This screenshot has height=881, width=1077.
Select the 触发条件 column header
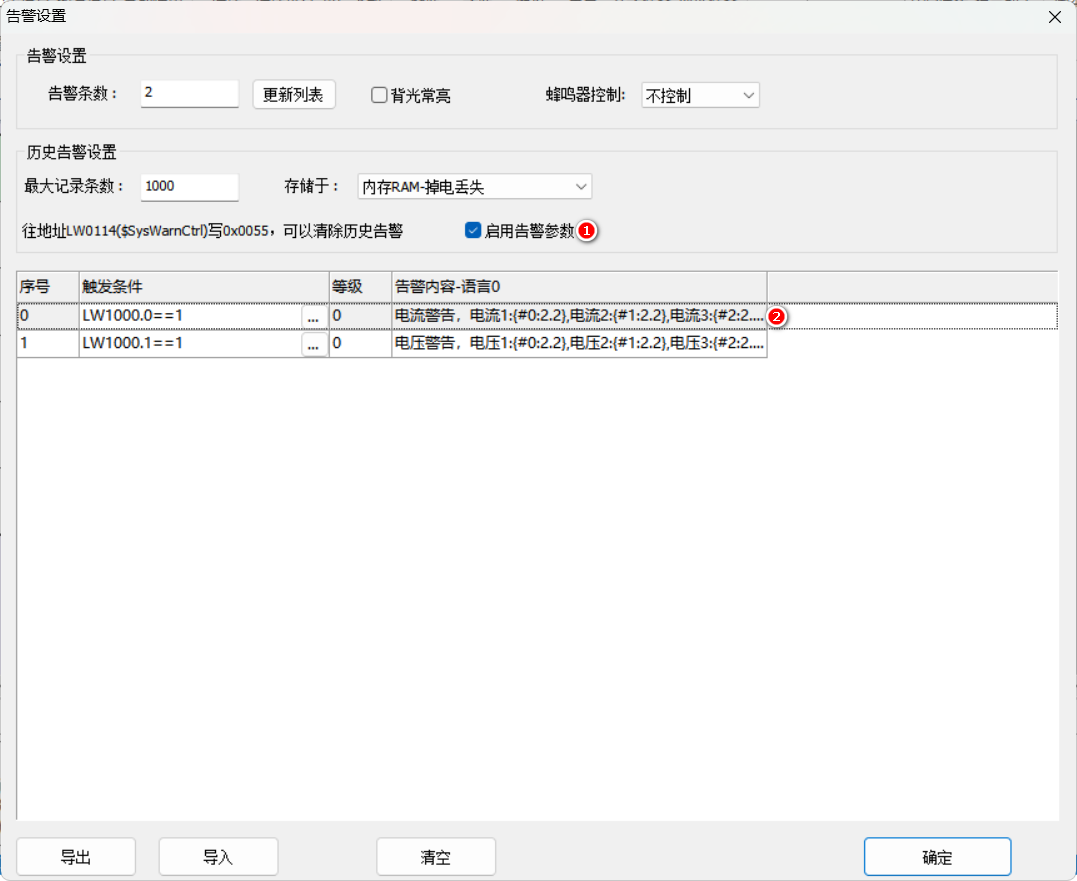(204, 286)
